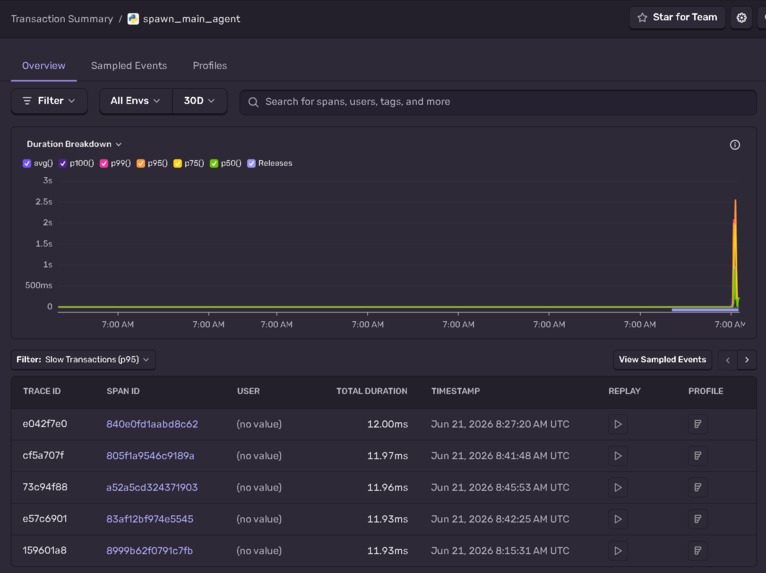Toggle the p95() series checkbox
The image size is (766, 573).
(x=141, y=163)
